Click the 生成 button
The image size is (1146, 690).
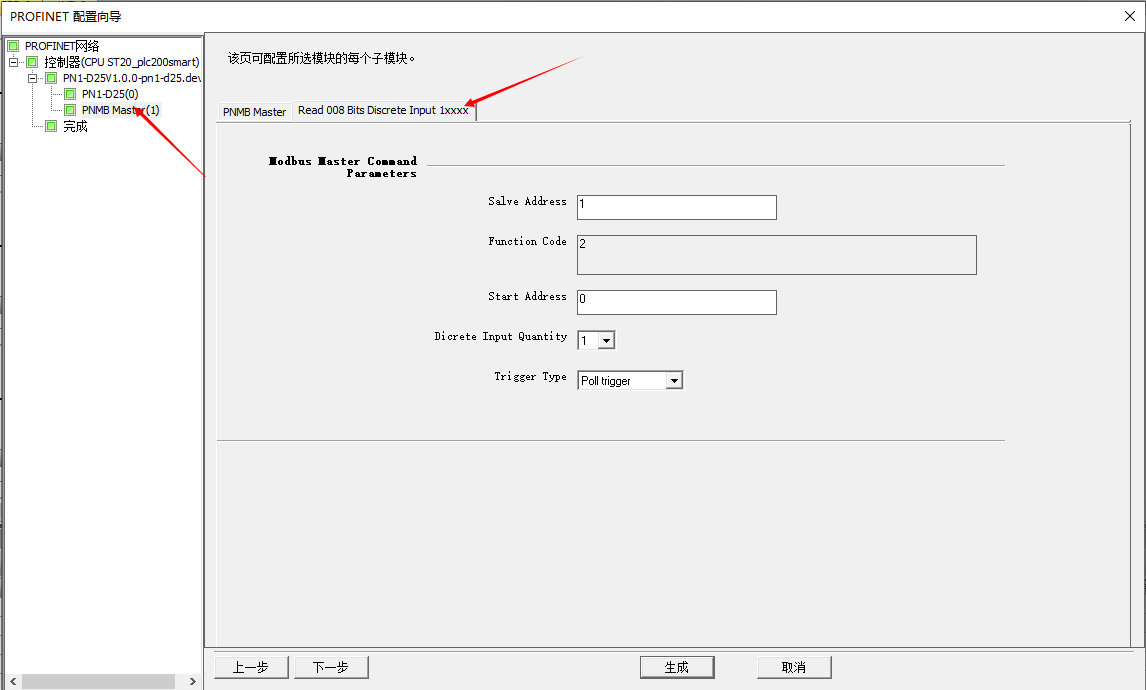click(677, 667)
